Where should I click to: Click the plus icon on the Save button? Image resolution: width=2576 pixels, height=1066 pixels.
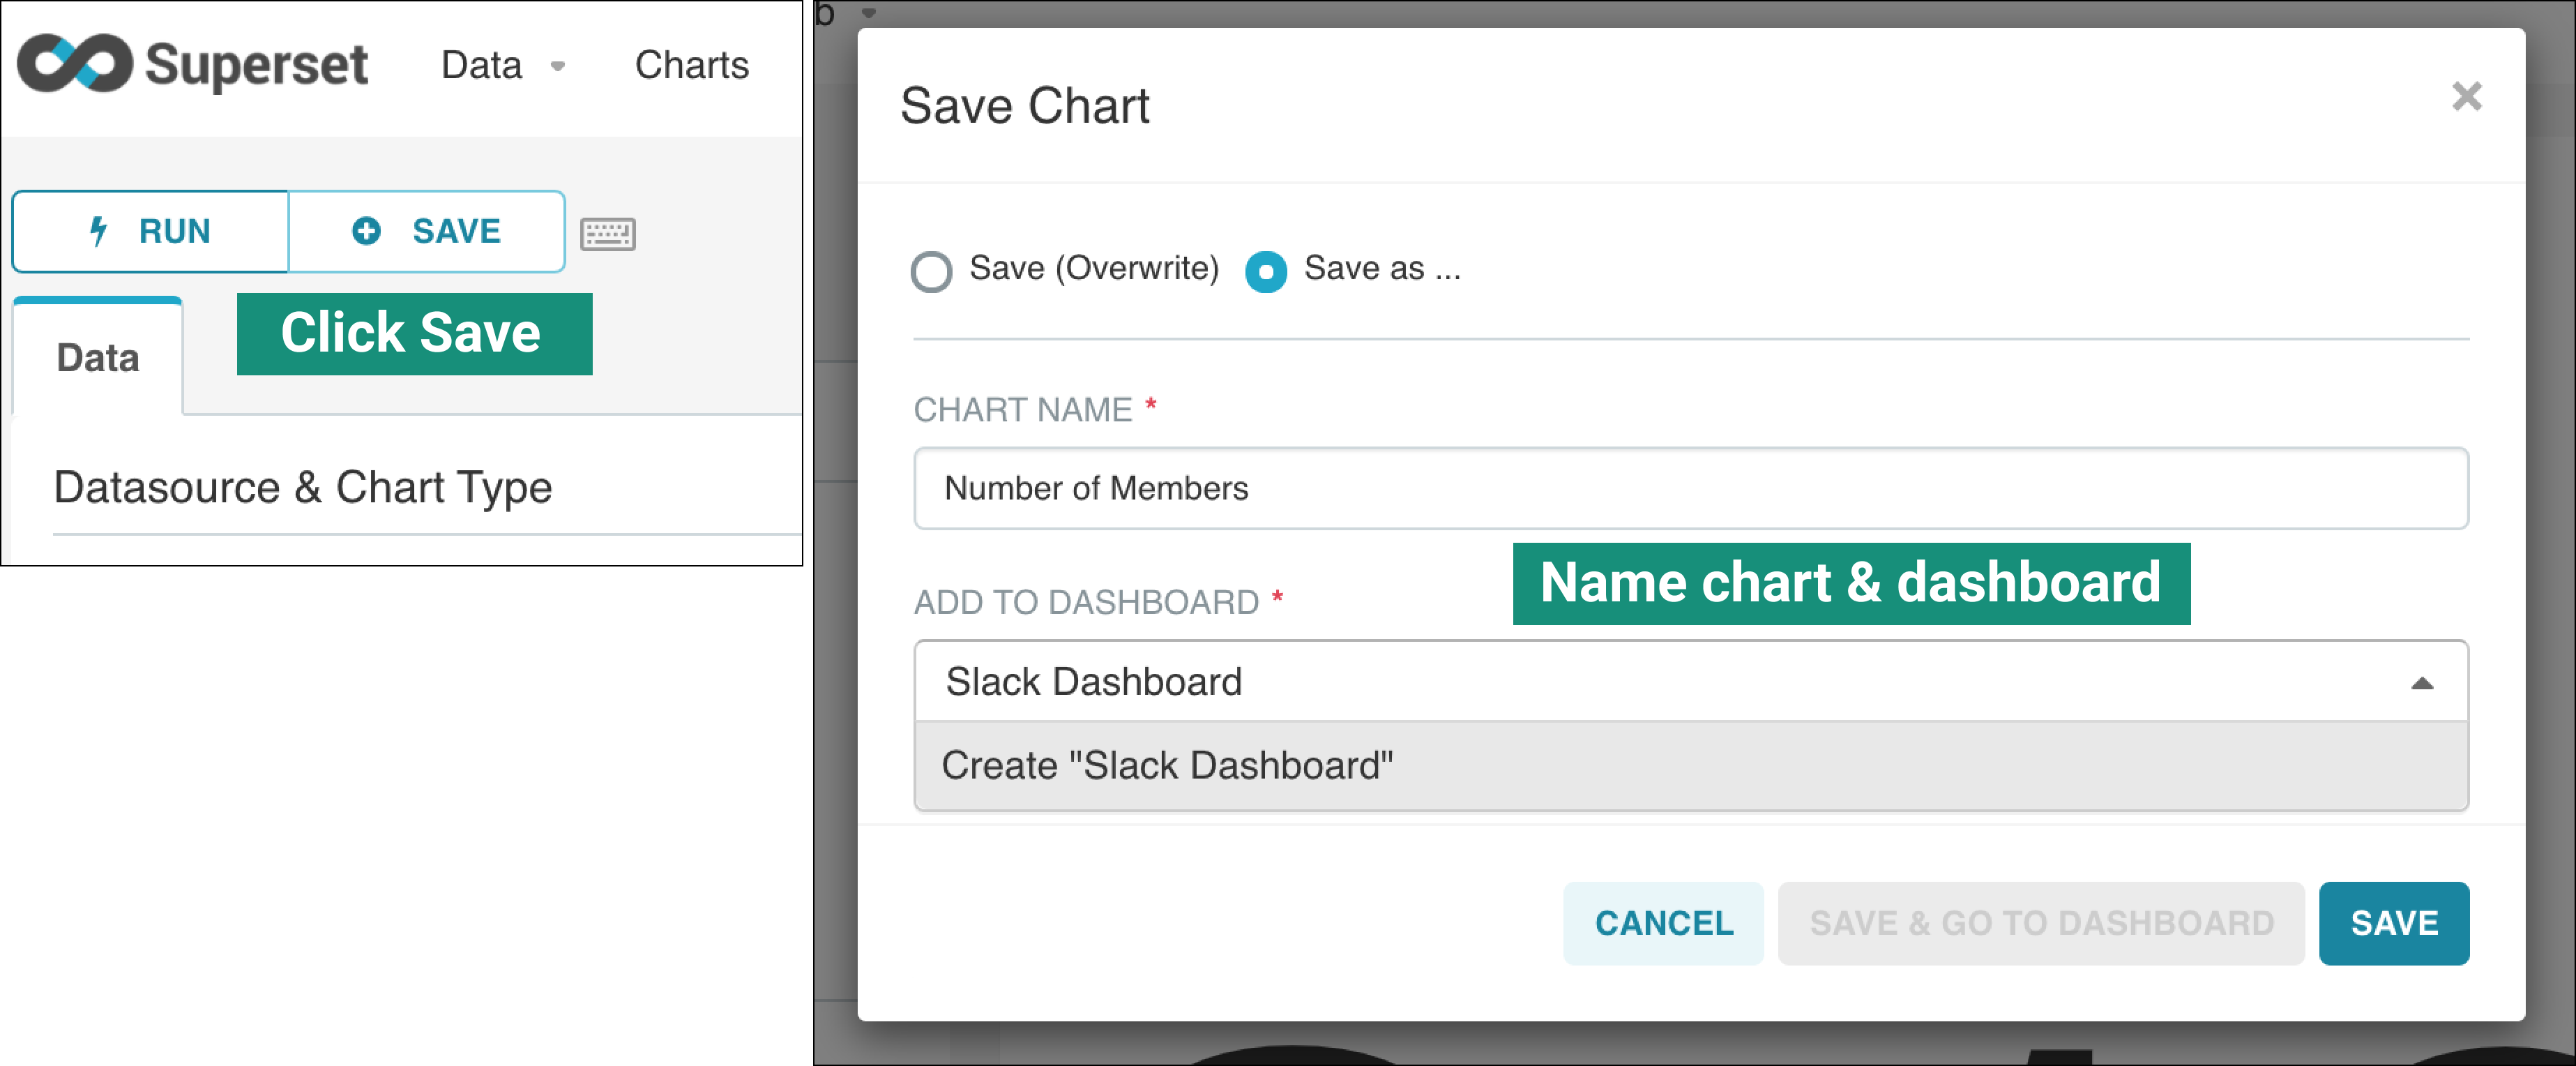click(x=366, y=231)
